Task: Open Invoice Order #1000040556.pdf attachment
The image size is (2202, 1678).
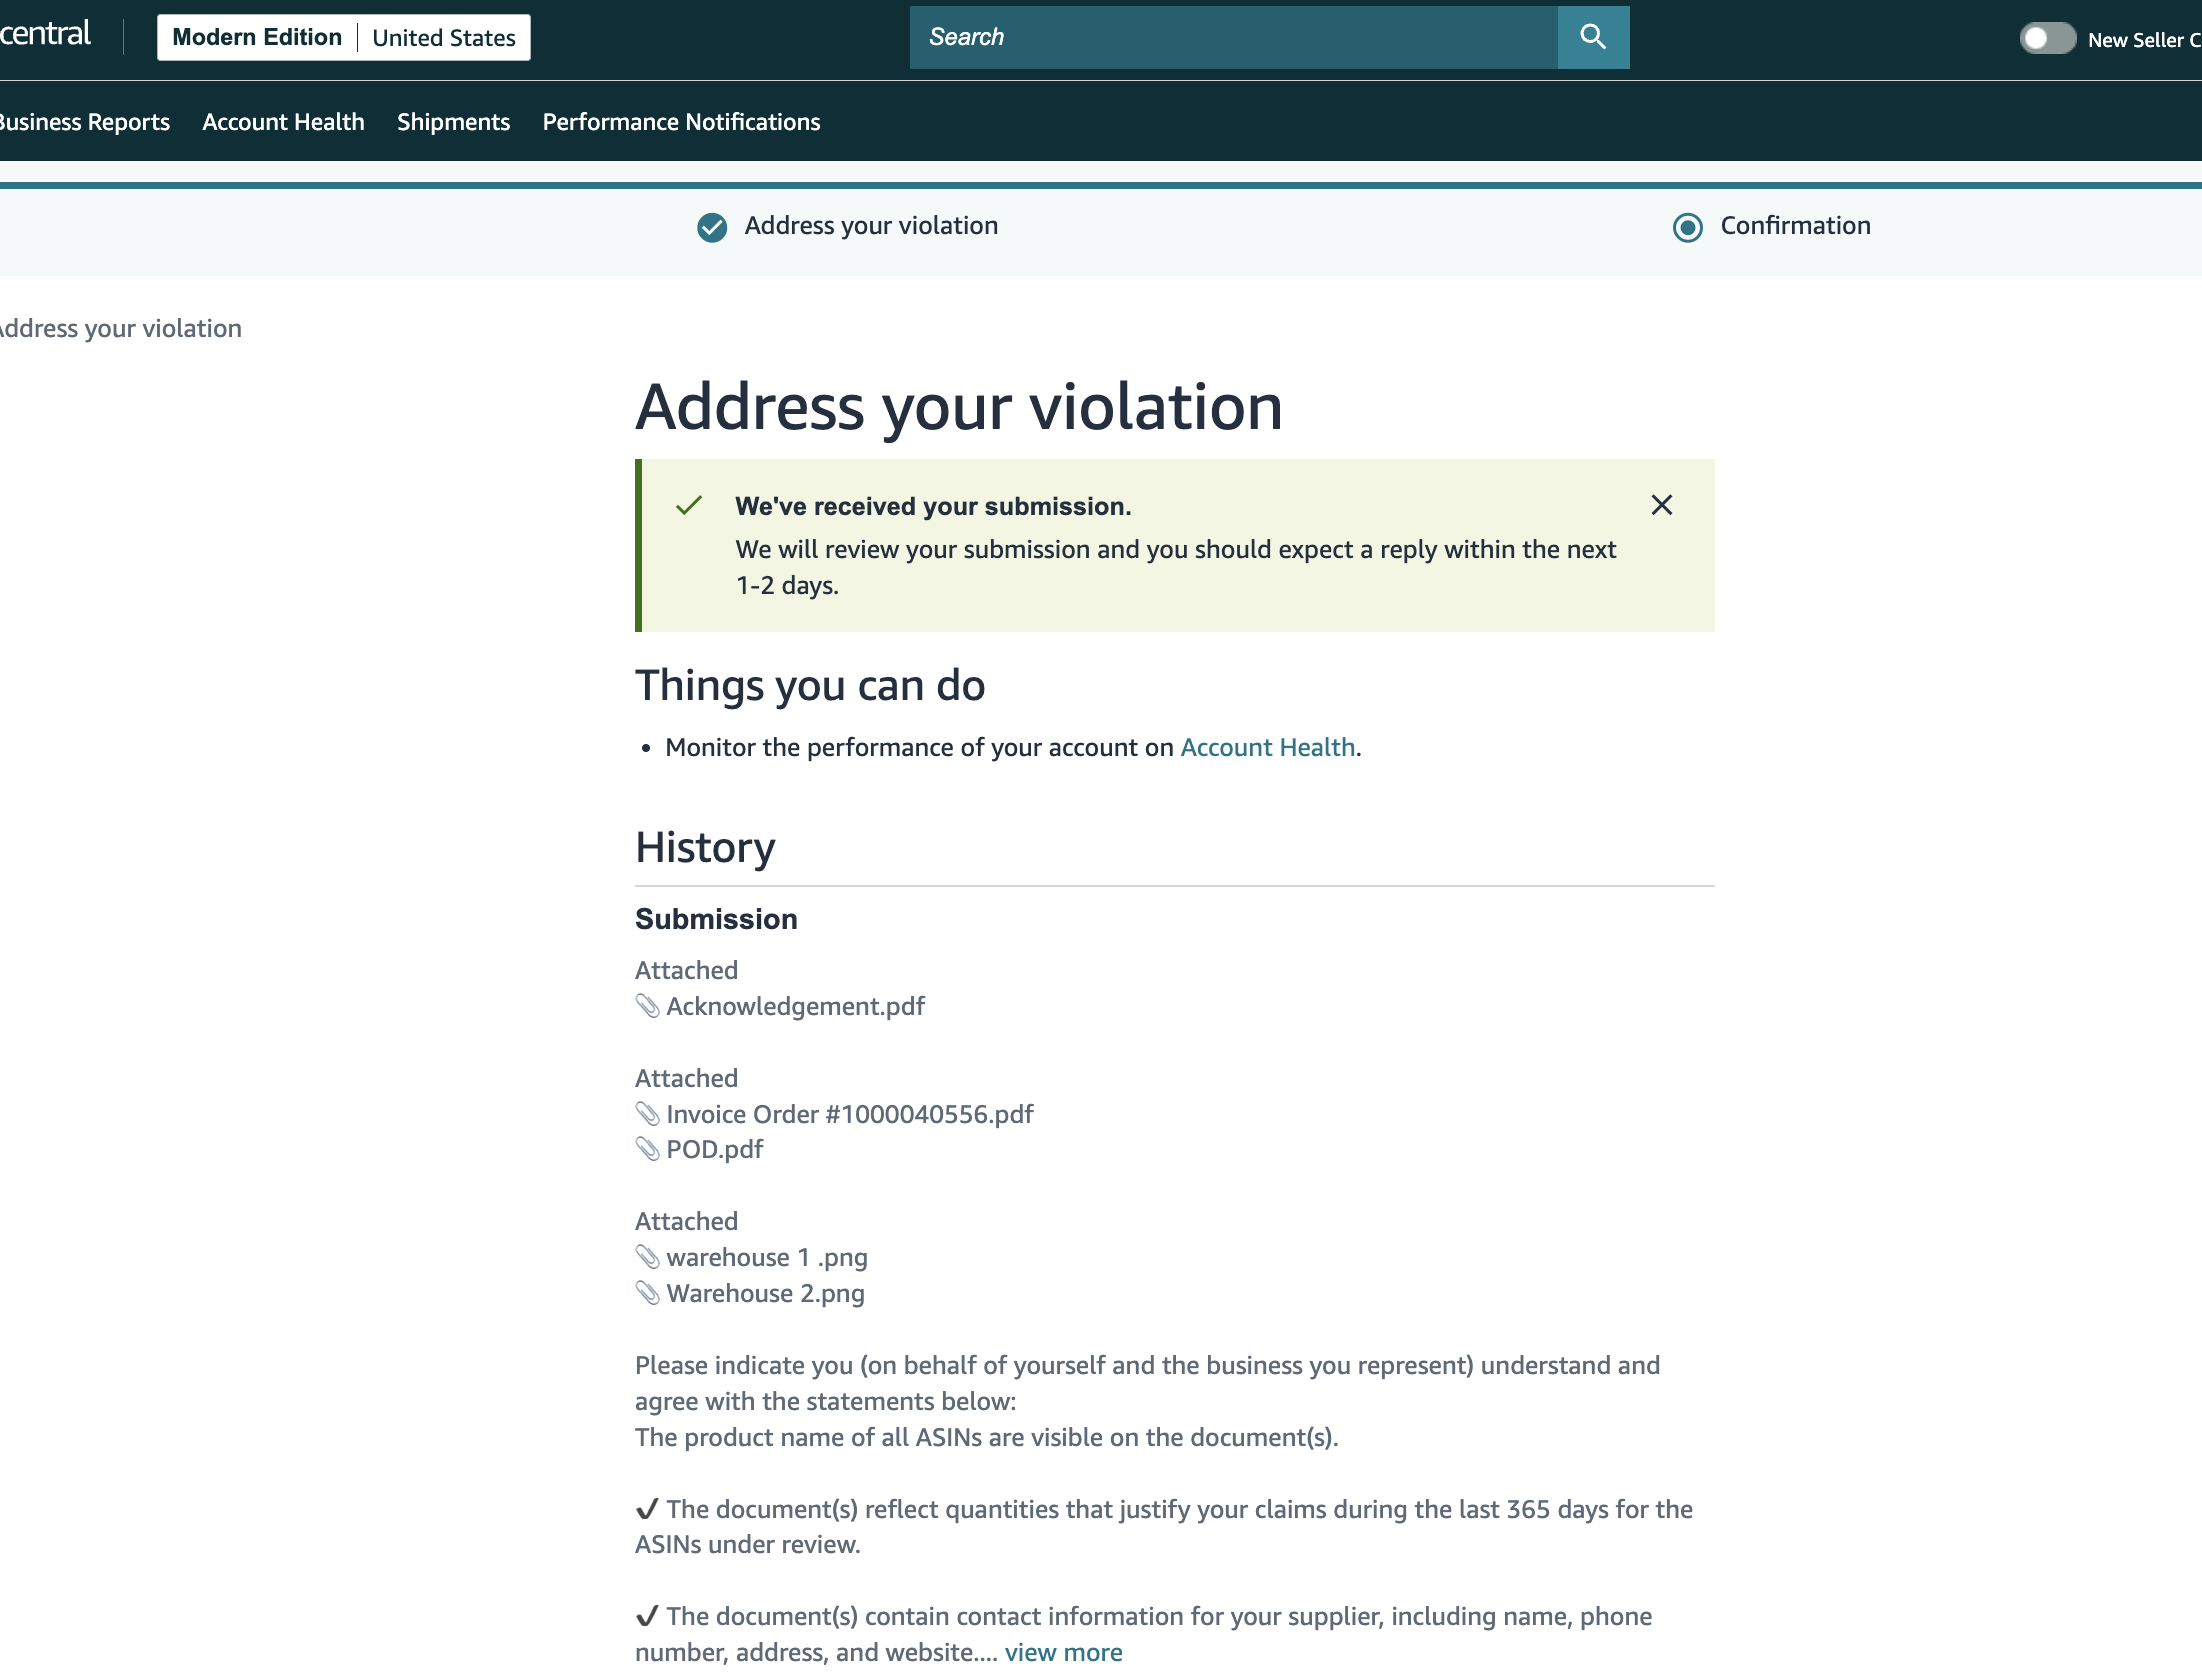Action: 849,1114
